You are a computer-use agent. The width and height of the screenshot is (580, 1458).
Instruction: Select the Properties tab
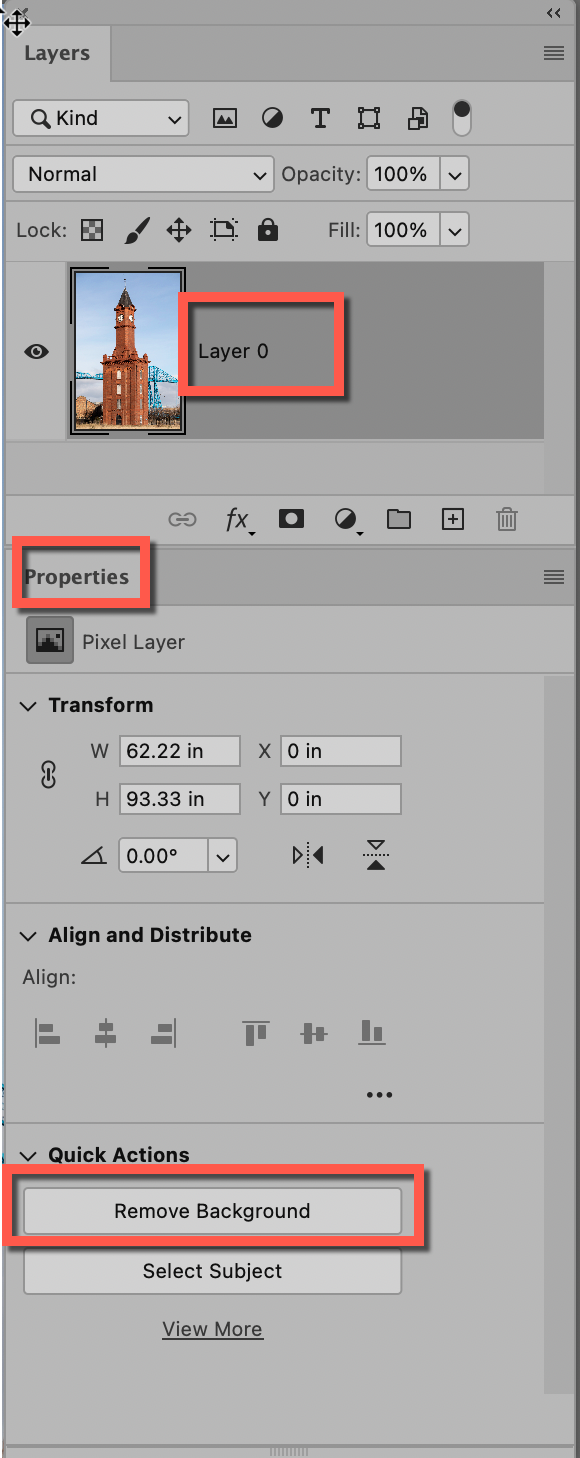click(77, 576)
